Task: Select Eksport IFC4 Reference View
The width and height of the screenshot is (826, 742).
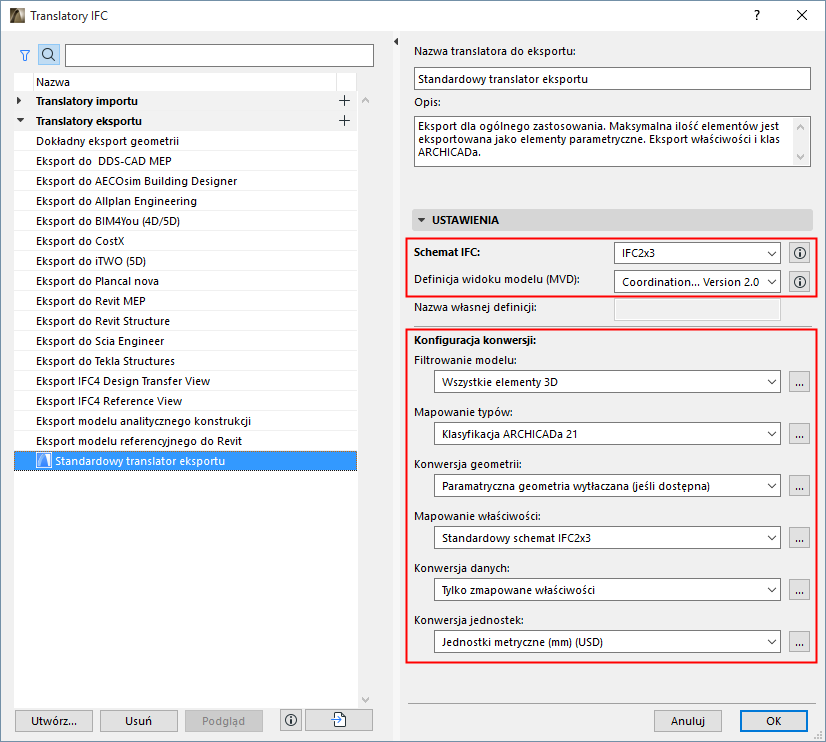Action: [x=185, y=401]
